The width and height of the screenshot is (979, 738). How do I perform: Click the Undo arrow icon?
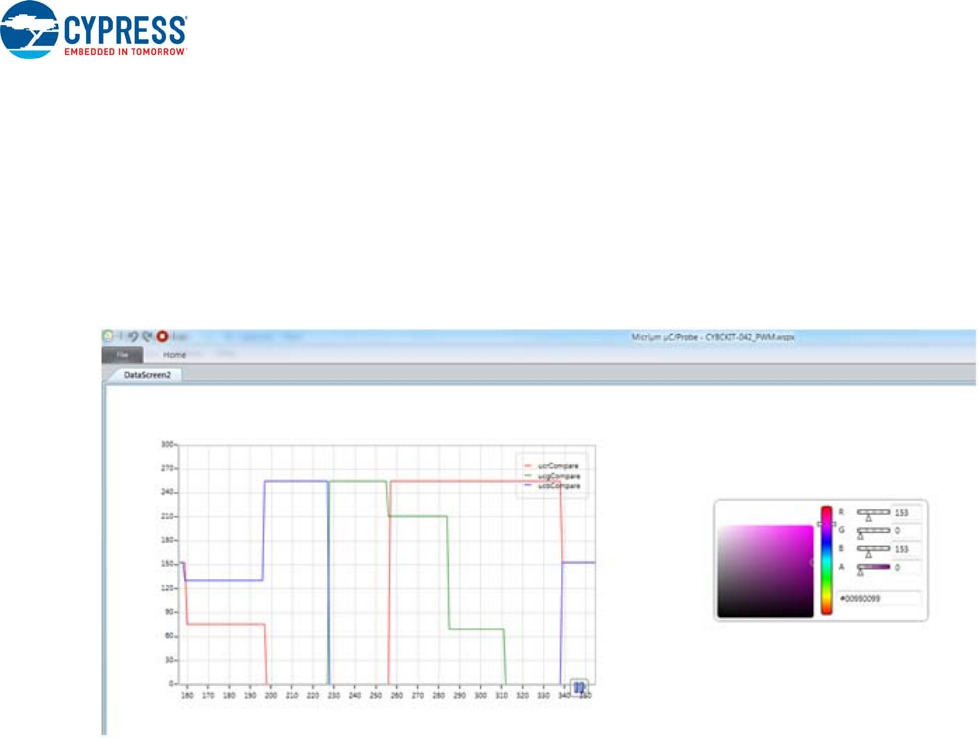[132, 337]
